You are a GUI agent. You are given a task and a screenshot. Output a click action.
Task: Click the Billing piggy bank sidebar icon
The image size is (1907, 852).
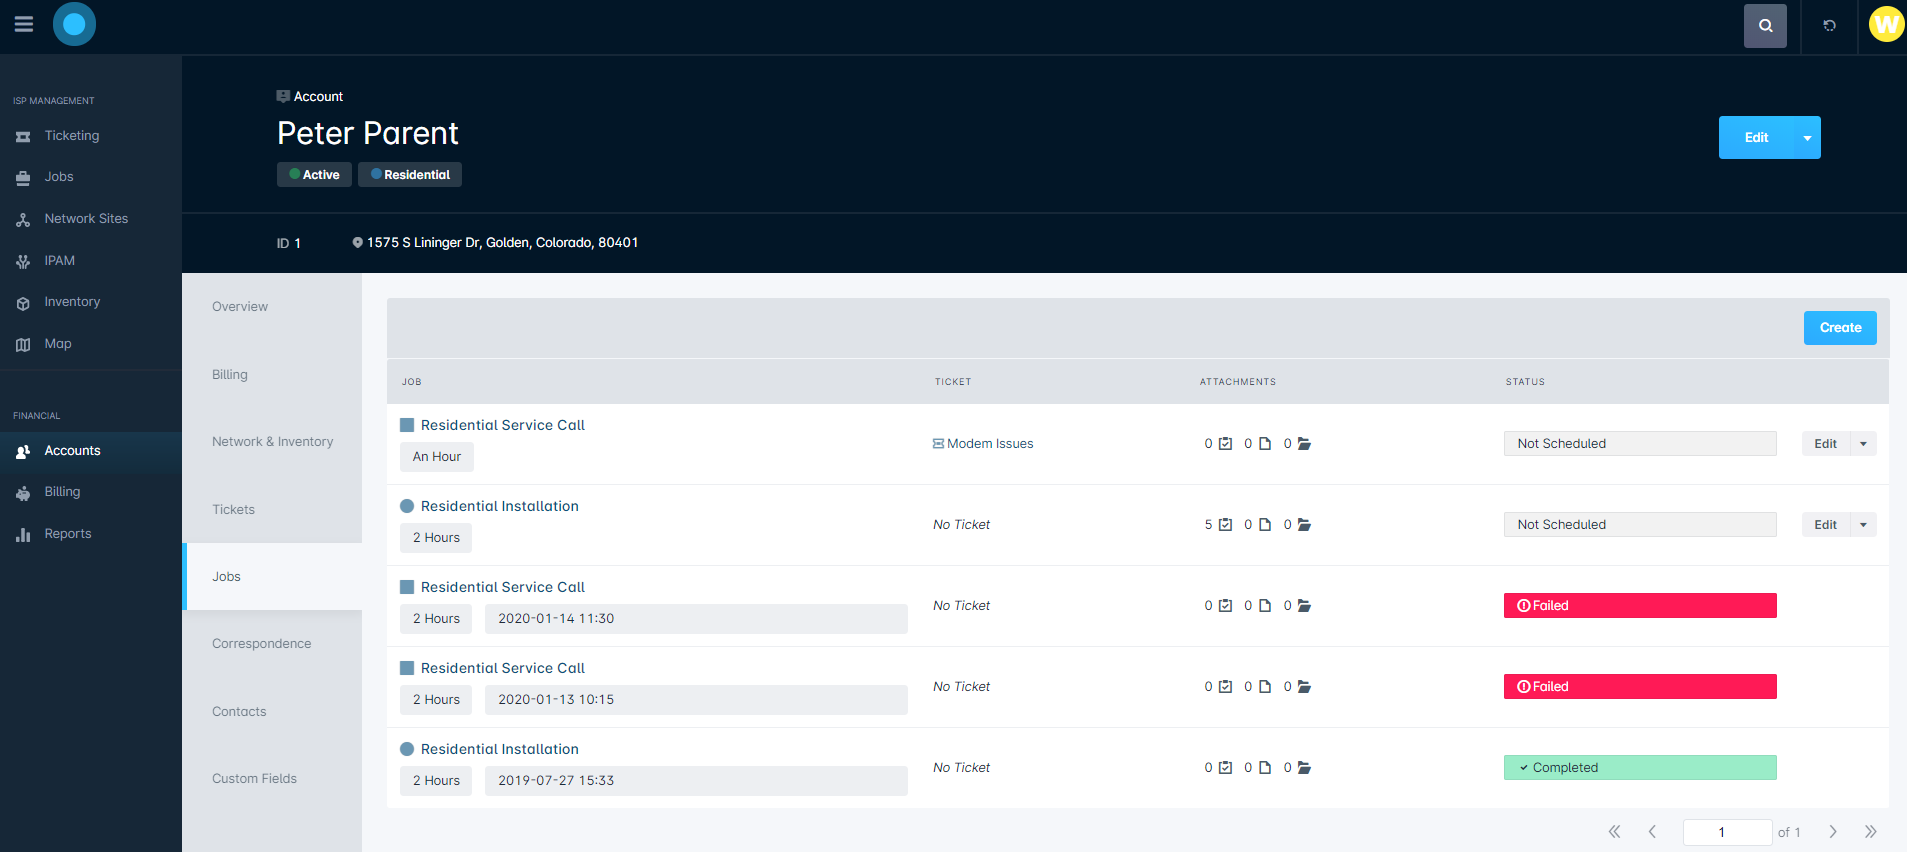[23, 493]
